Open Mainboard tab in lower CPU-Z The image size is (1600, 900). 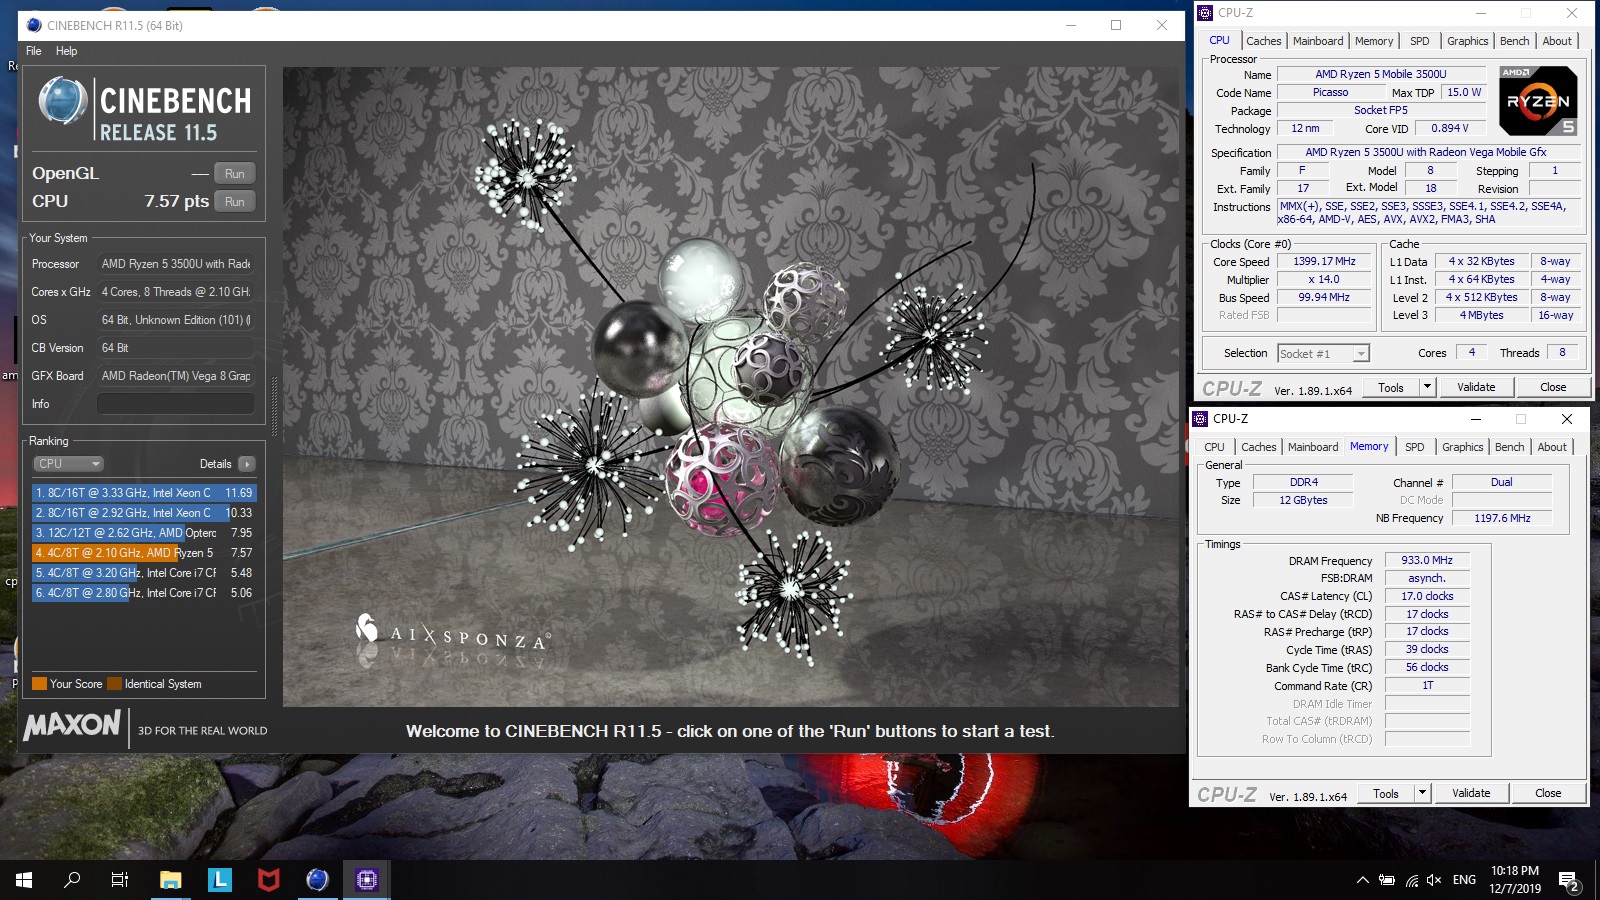[1313, 447]
